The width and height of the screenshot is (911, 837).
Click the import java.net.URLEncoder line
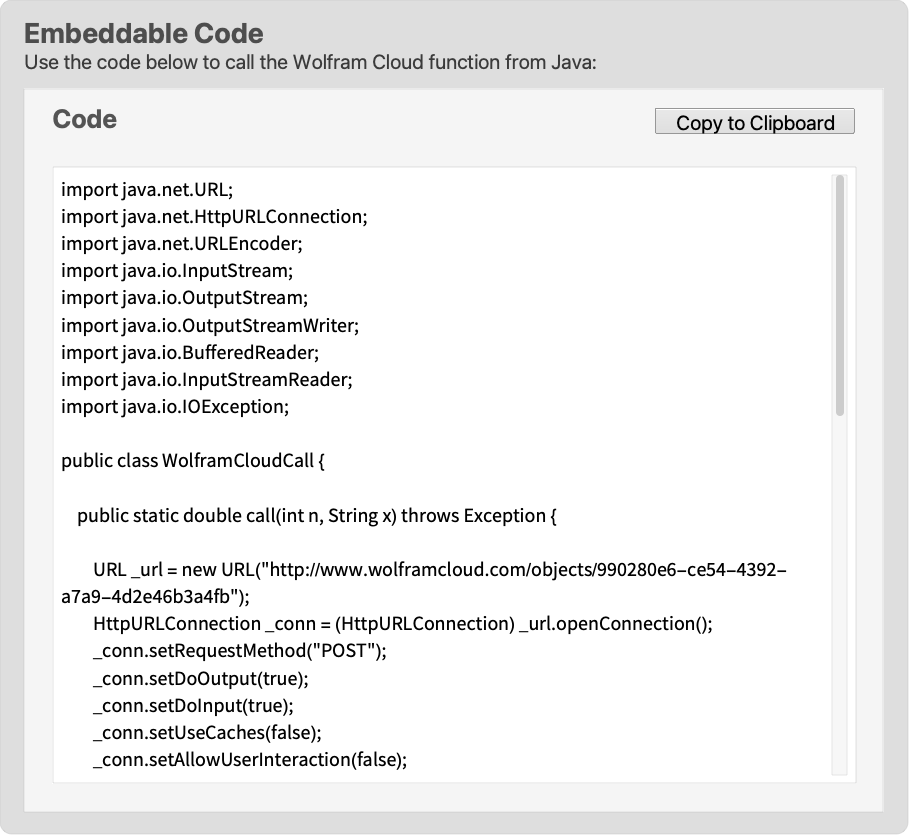point(182,244)
